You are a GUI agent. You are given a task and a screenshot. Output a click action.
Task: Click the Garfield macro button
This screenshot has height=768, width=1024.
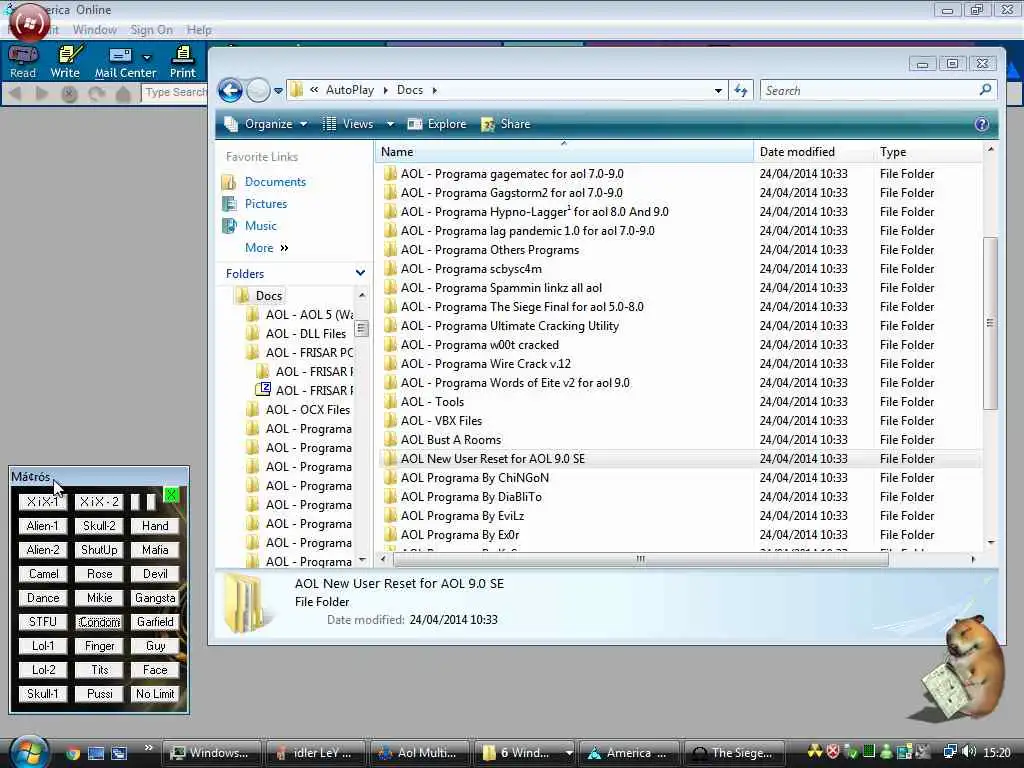coord(155,622)
